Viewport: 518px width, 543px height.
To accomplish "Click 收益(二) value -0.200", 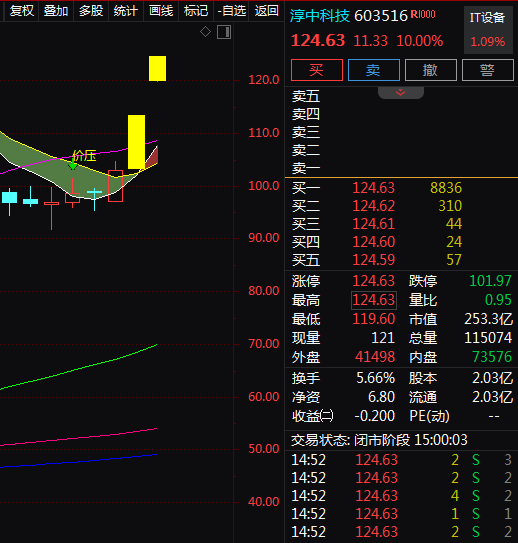I will (375, 416).
